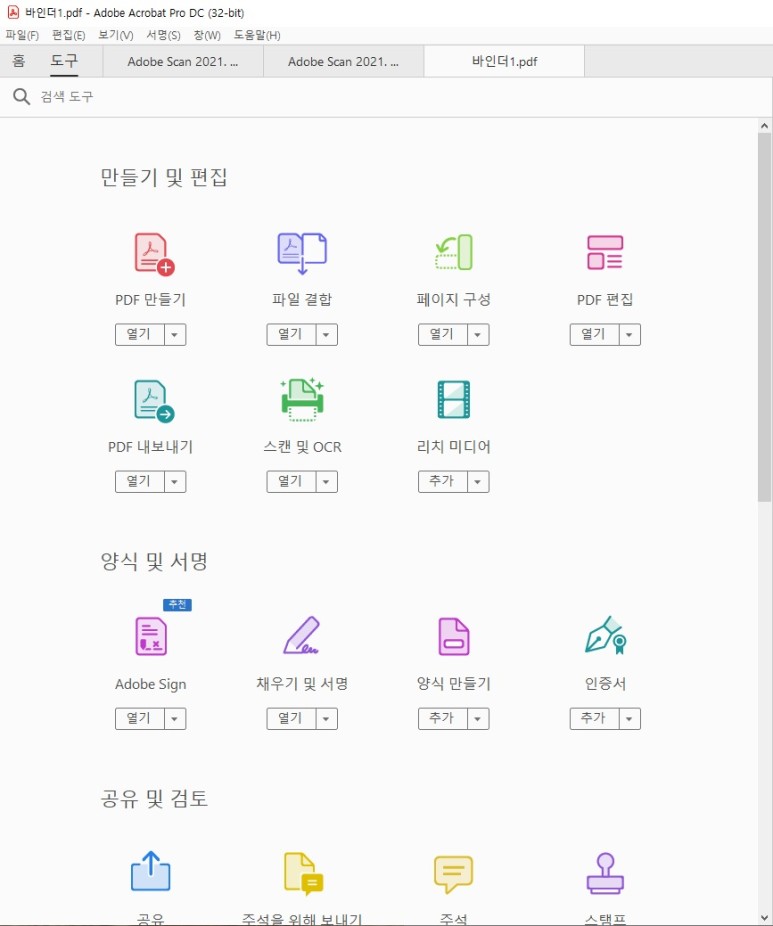Expand dropdown arrow next to PDF 편집 열기
Image resolution: width=773 pixels, height=926 pixels.
coord(630,335)
